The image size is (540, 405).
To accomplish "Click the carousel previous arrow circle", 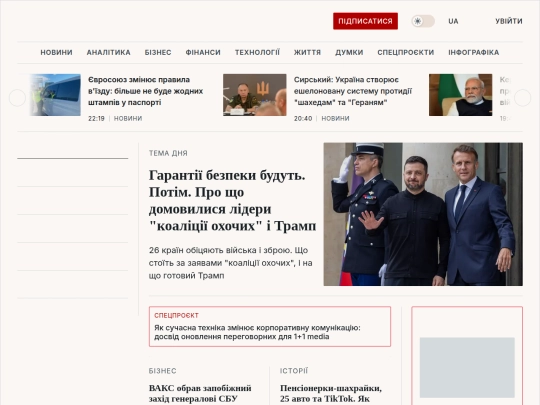I will pos(17,98).
